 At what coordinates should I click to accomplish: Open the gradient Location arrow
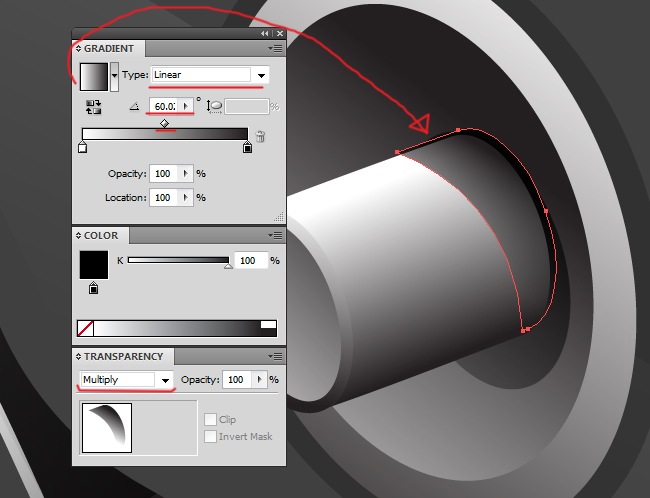pos(186,197)
